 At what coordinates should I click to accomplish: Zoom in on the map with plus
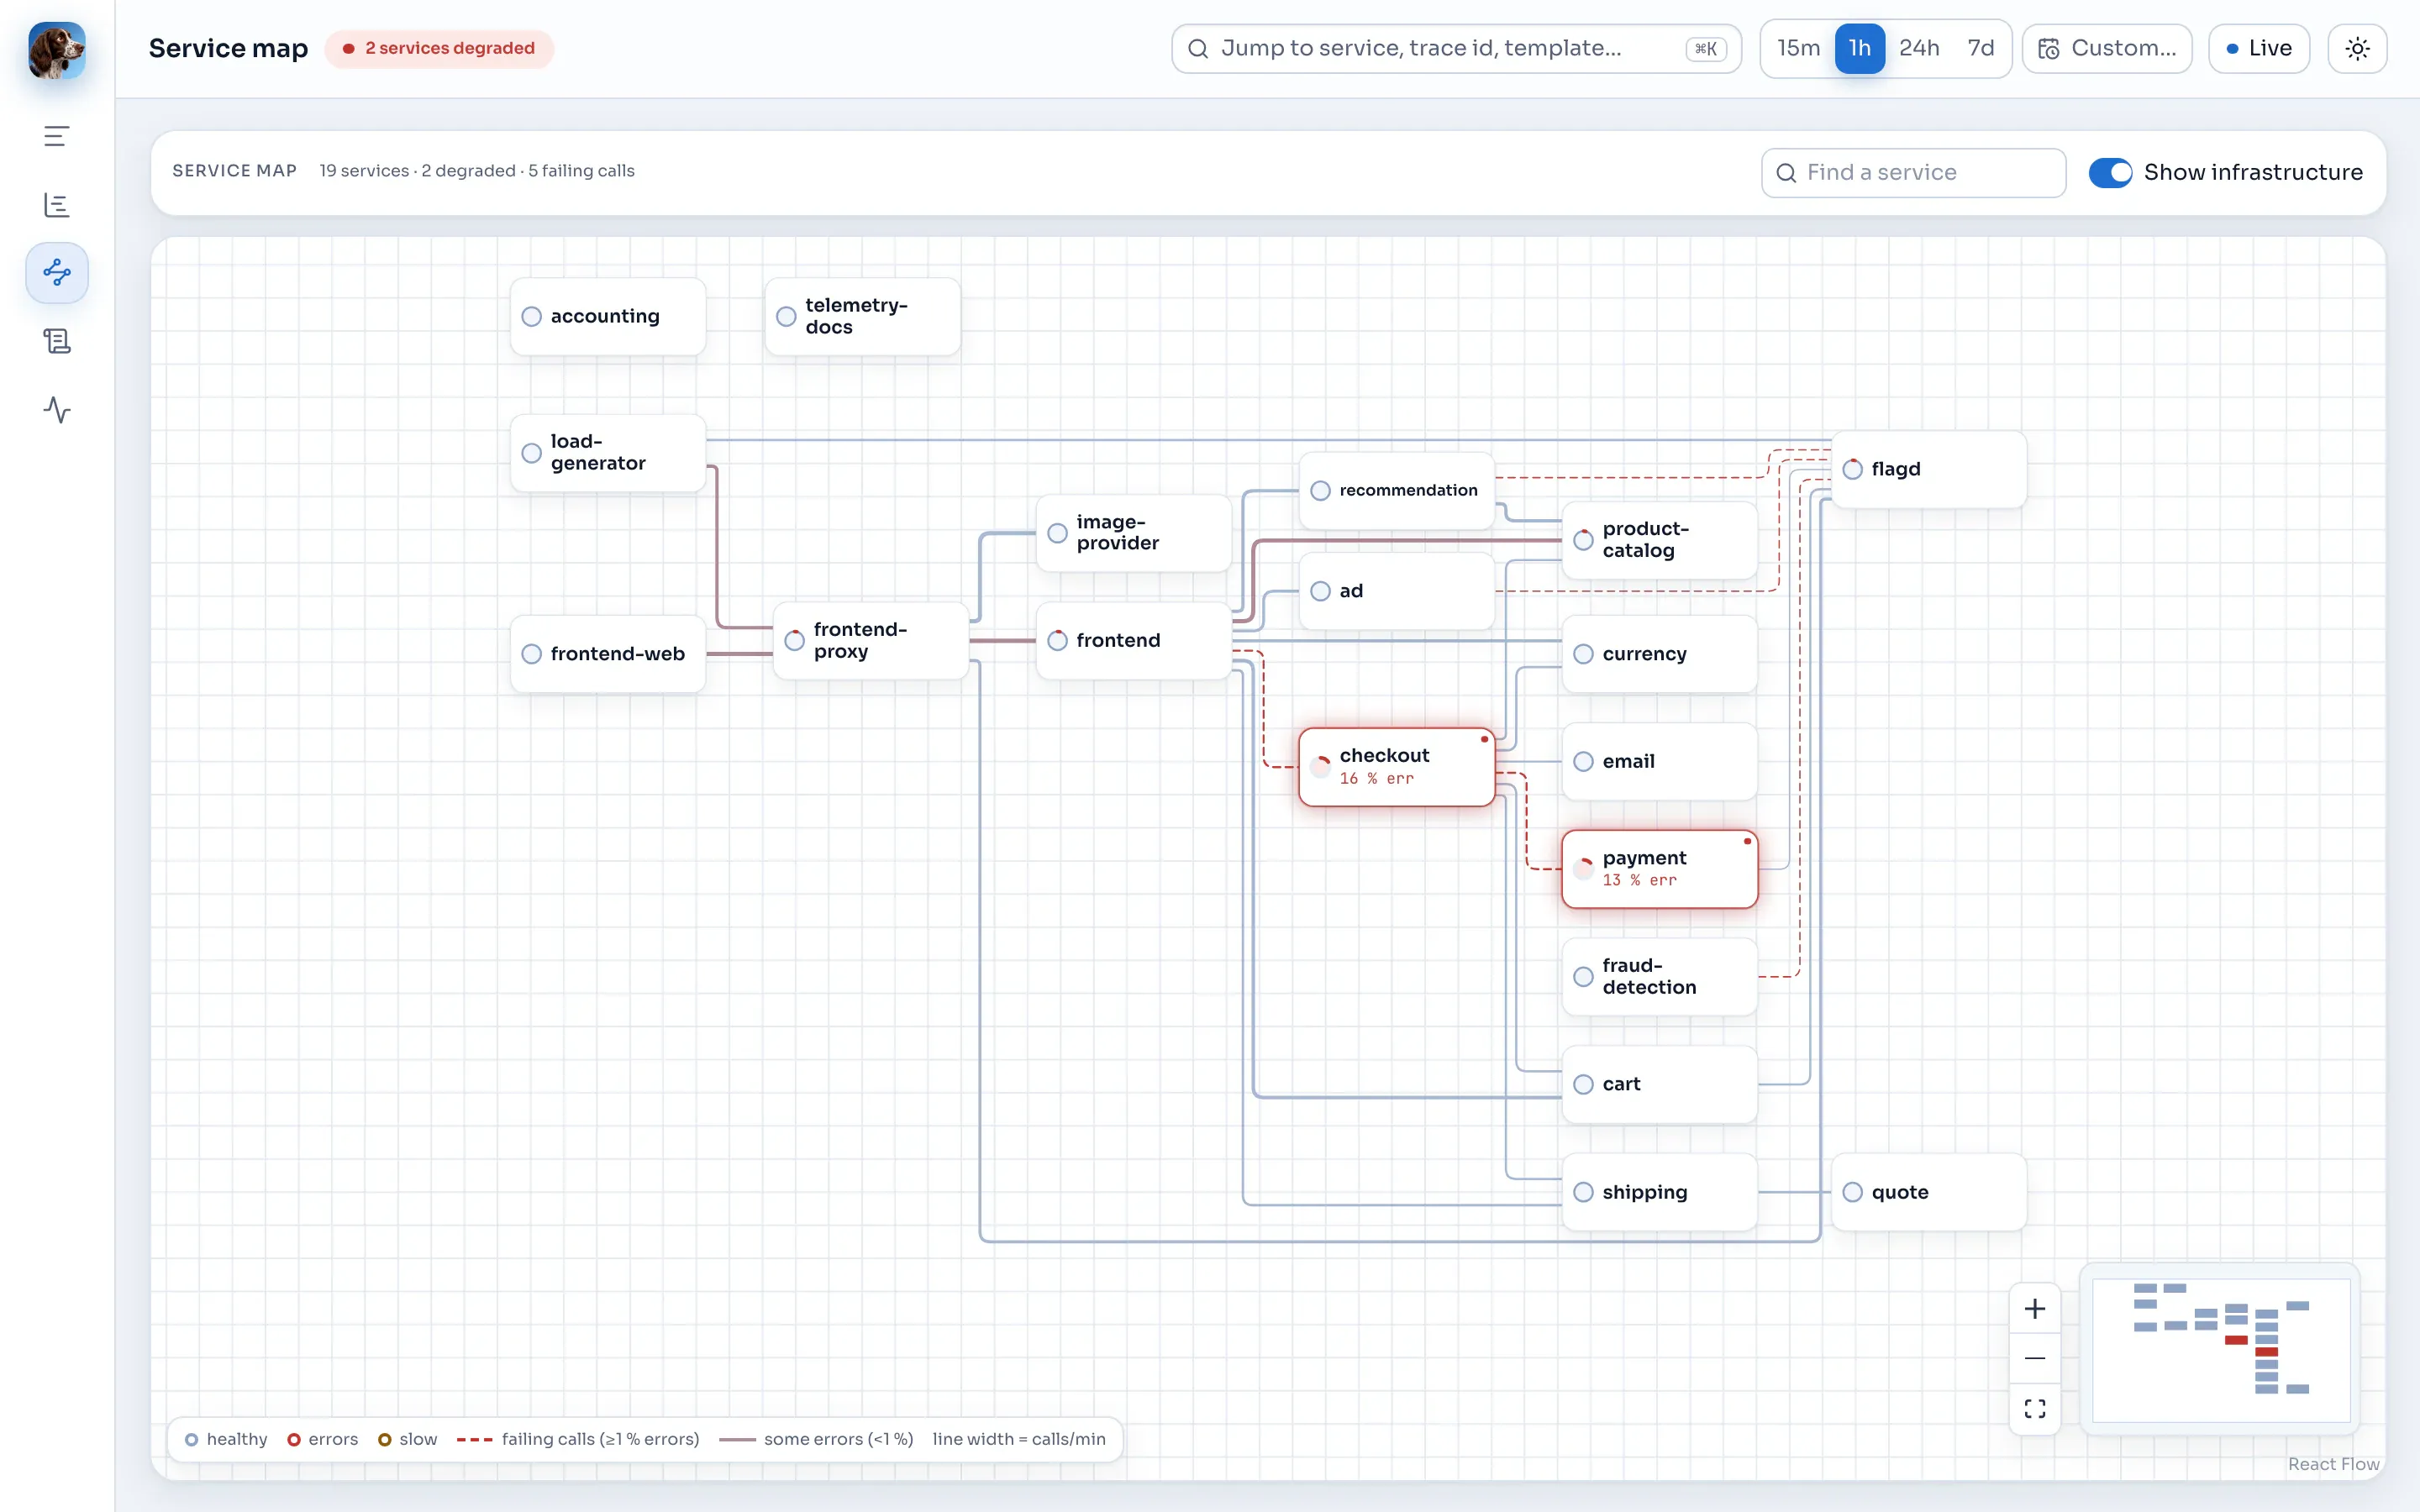coord(2034,1308)
